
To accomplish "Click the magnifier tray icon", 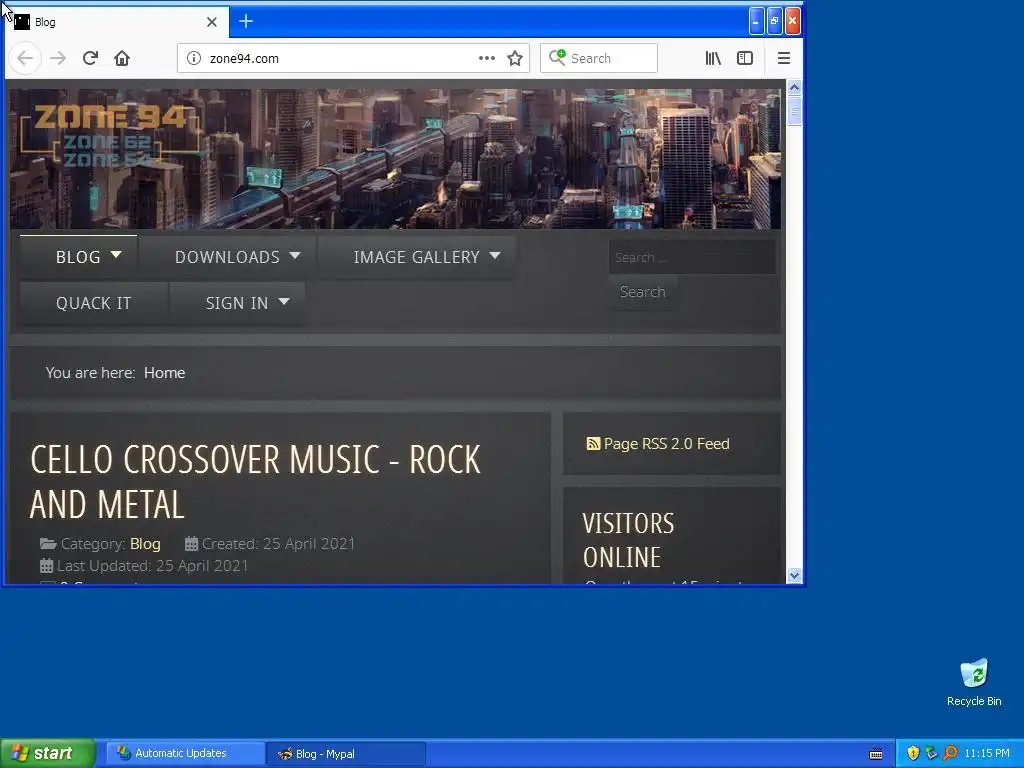I will click(x=950, y=754).
